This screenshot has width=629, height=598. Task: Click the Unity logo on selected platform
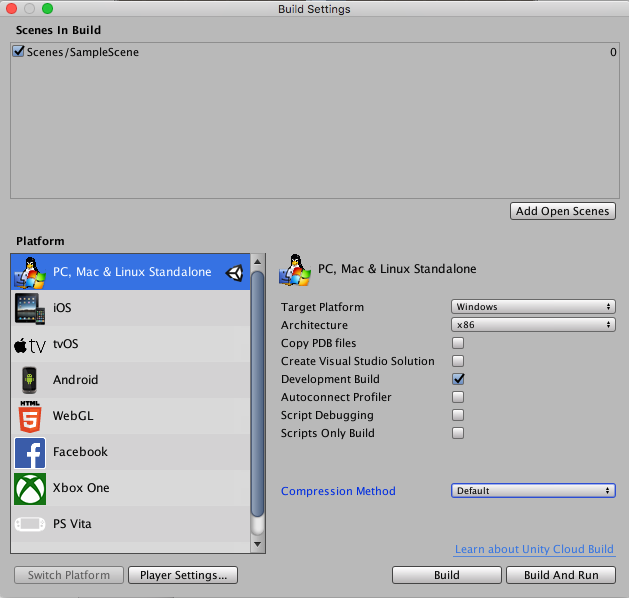(x=235, y=272)
